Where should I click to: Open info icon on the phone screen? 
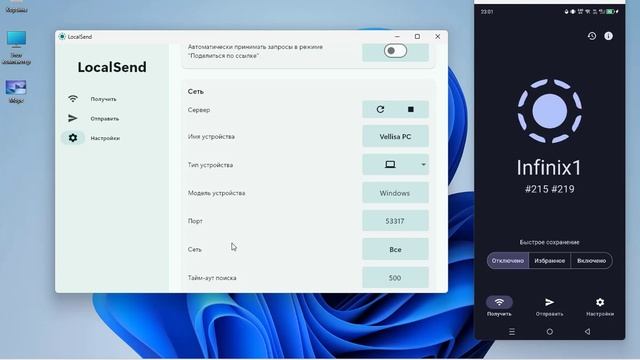(x=608, y=36)
